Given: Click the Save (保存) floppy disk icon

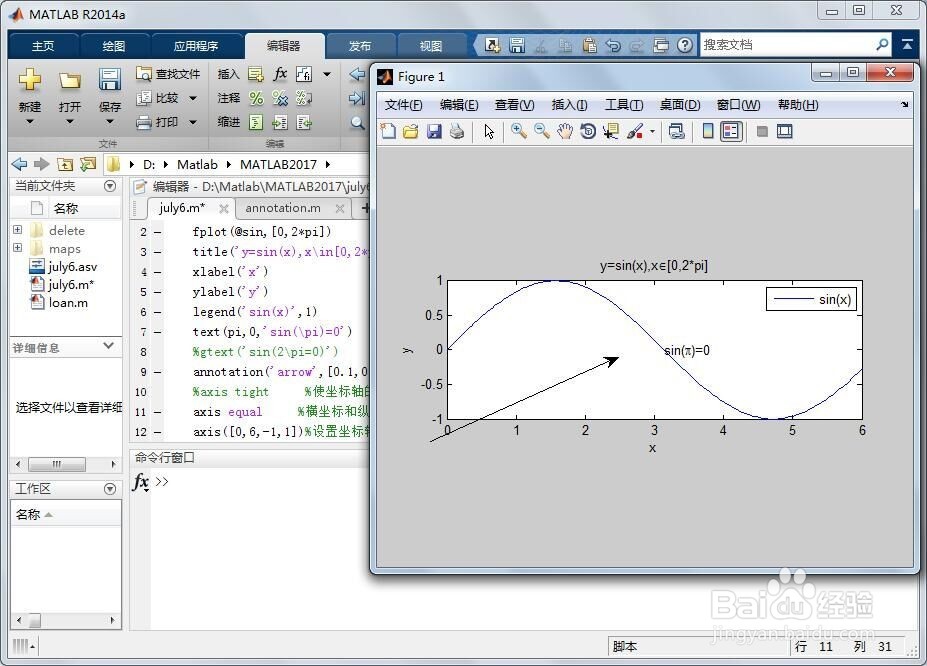Looking at the screenshot, I should [109, 79].
